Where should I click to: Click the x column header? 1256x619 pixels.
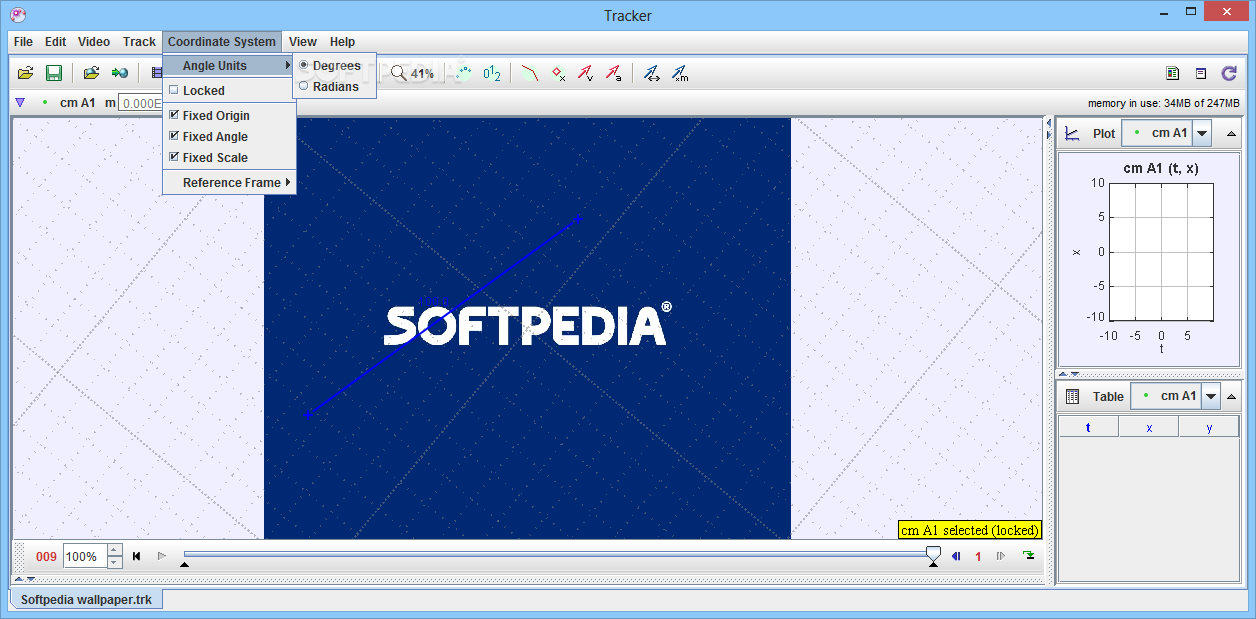[x=1148, y=427]
